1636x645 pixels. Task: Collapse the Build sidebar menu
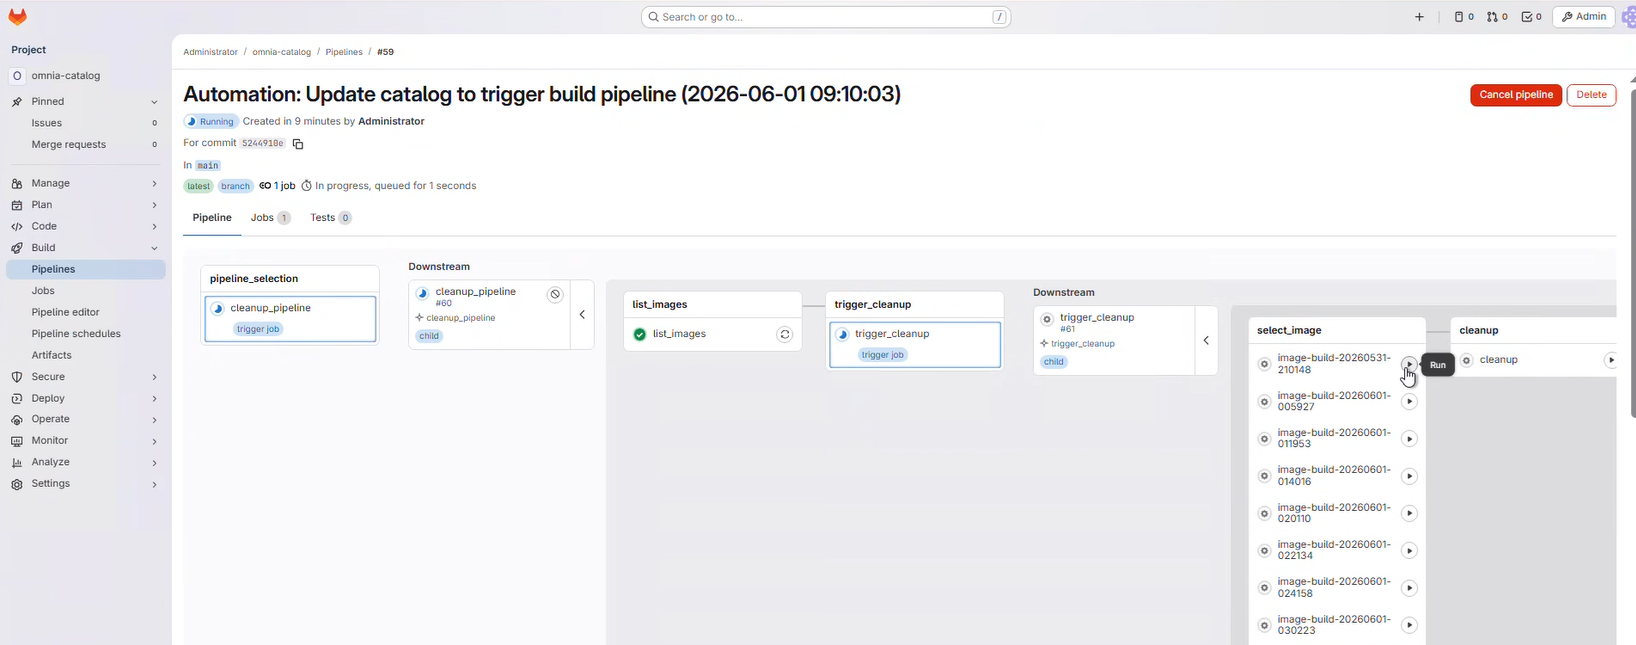[154, 248]
